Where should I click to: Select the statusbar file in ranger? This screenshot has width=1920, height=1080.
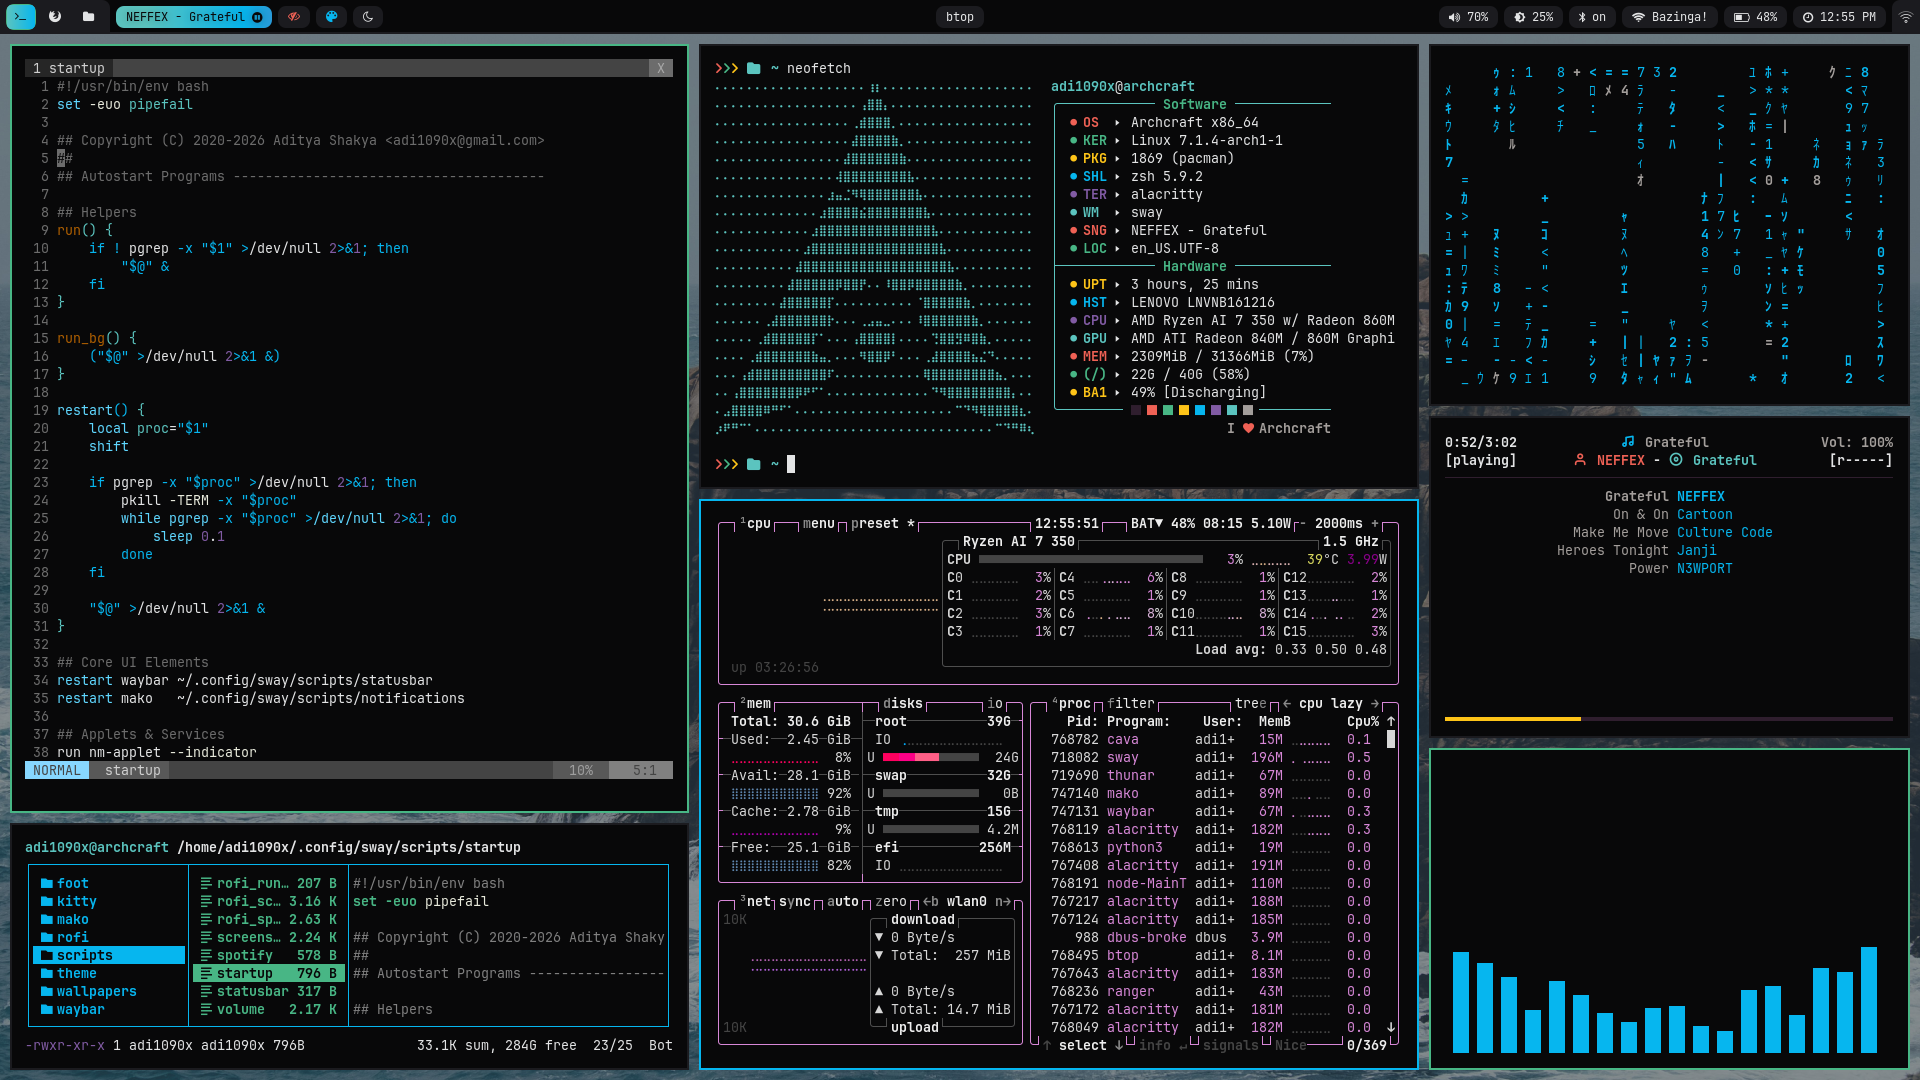click(269, 991)
